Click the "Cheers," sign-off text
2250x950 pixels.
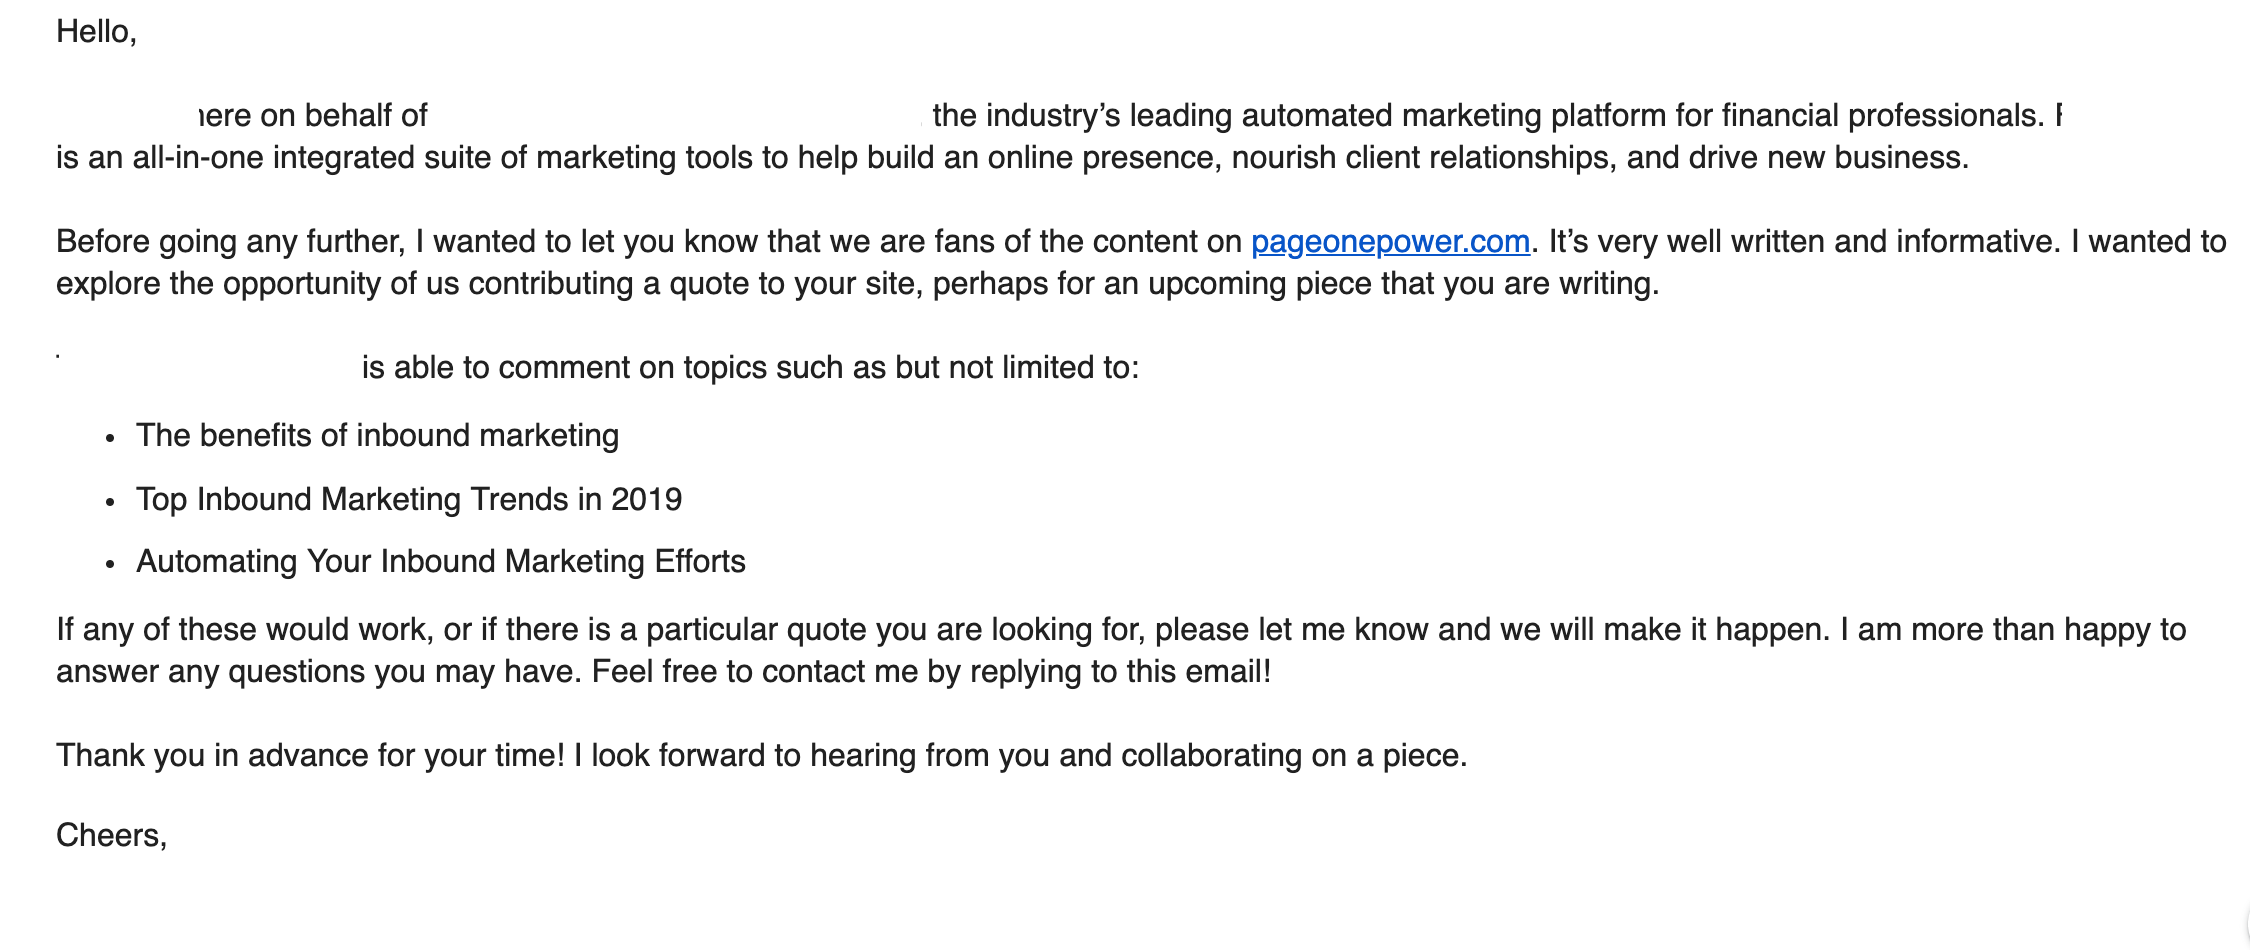111,835
